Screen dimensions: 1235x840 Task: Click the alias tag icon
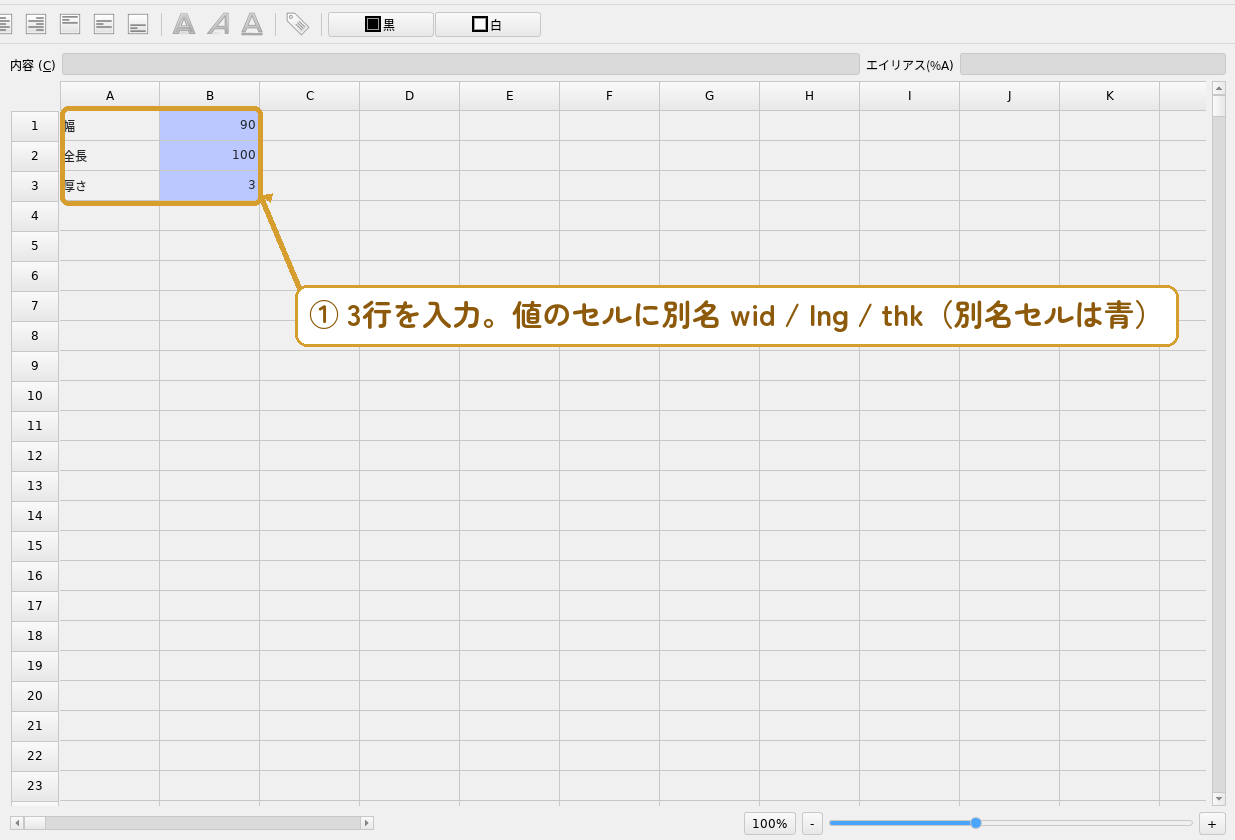(x=297, y=24)
